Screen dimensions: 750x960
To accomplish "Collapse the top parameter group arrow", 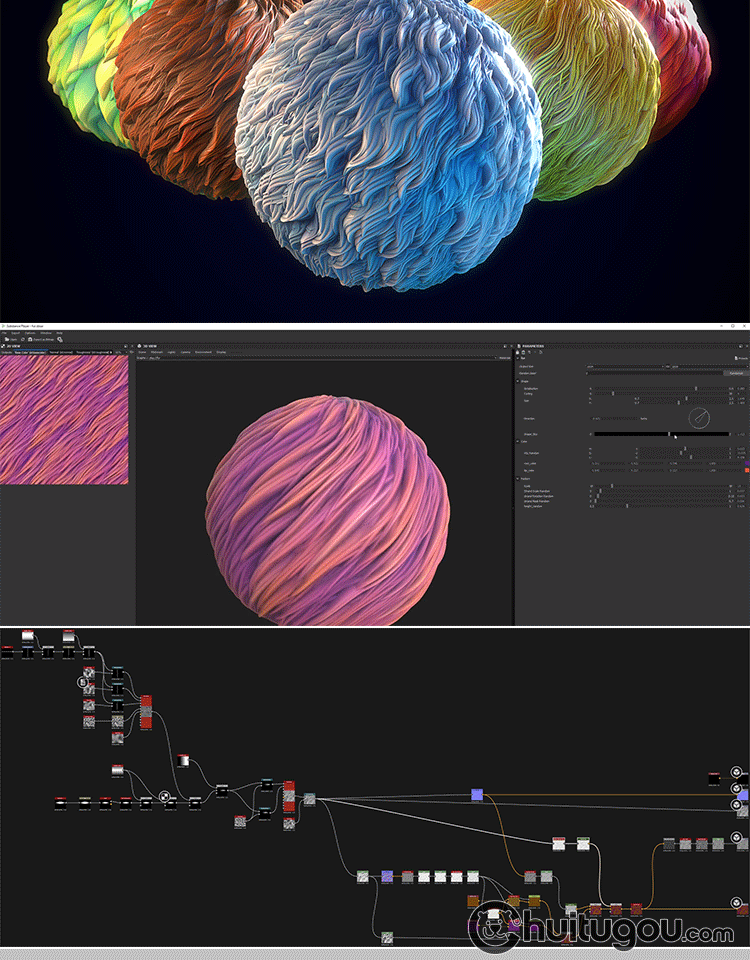I will [x=517, y=358].
